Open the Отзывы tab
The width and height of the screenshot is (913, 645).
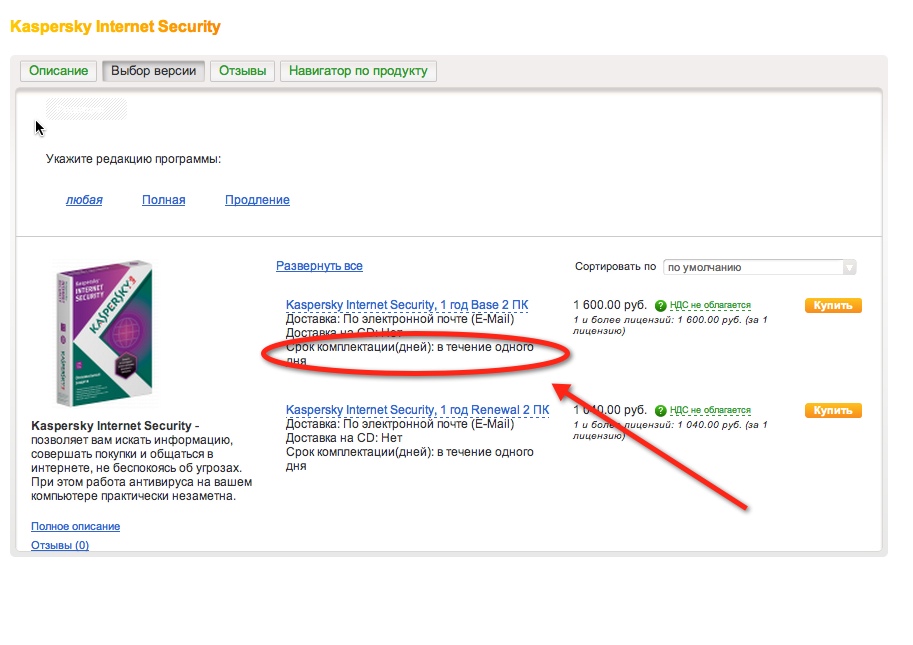[x=242, y=71]
